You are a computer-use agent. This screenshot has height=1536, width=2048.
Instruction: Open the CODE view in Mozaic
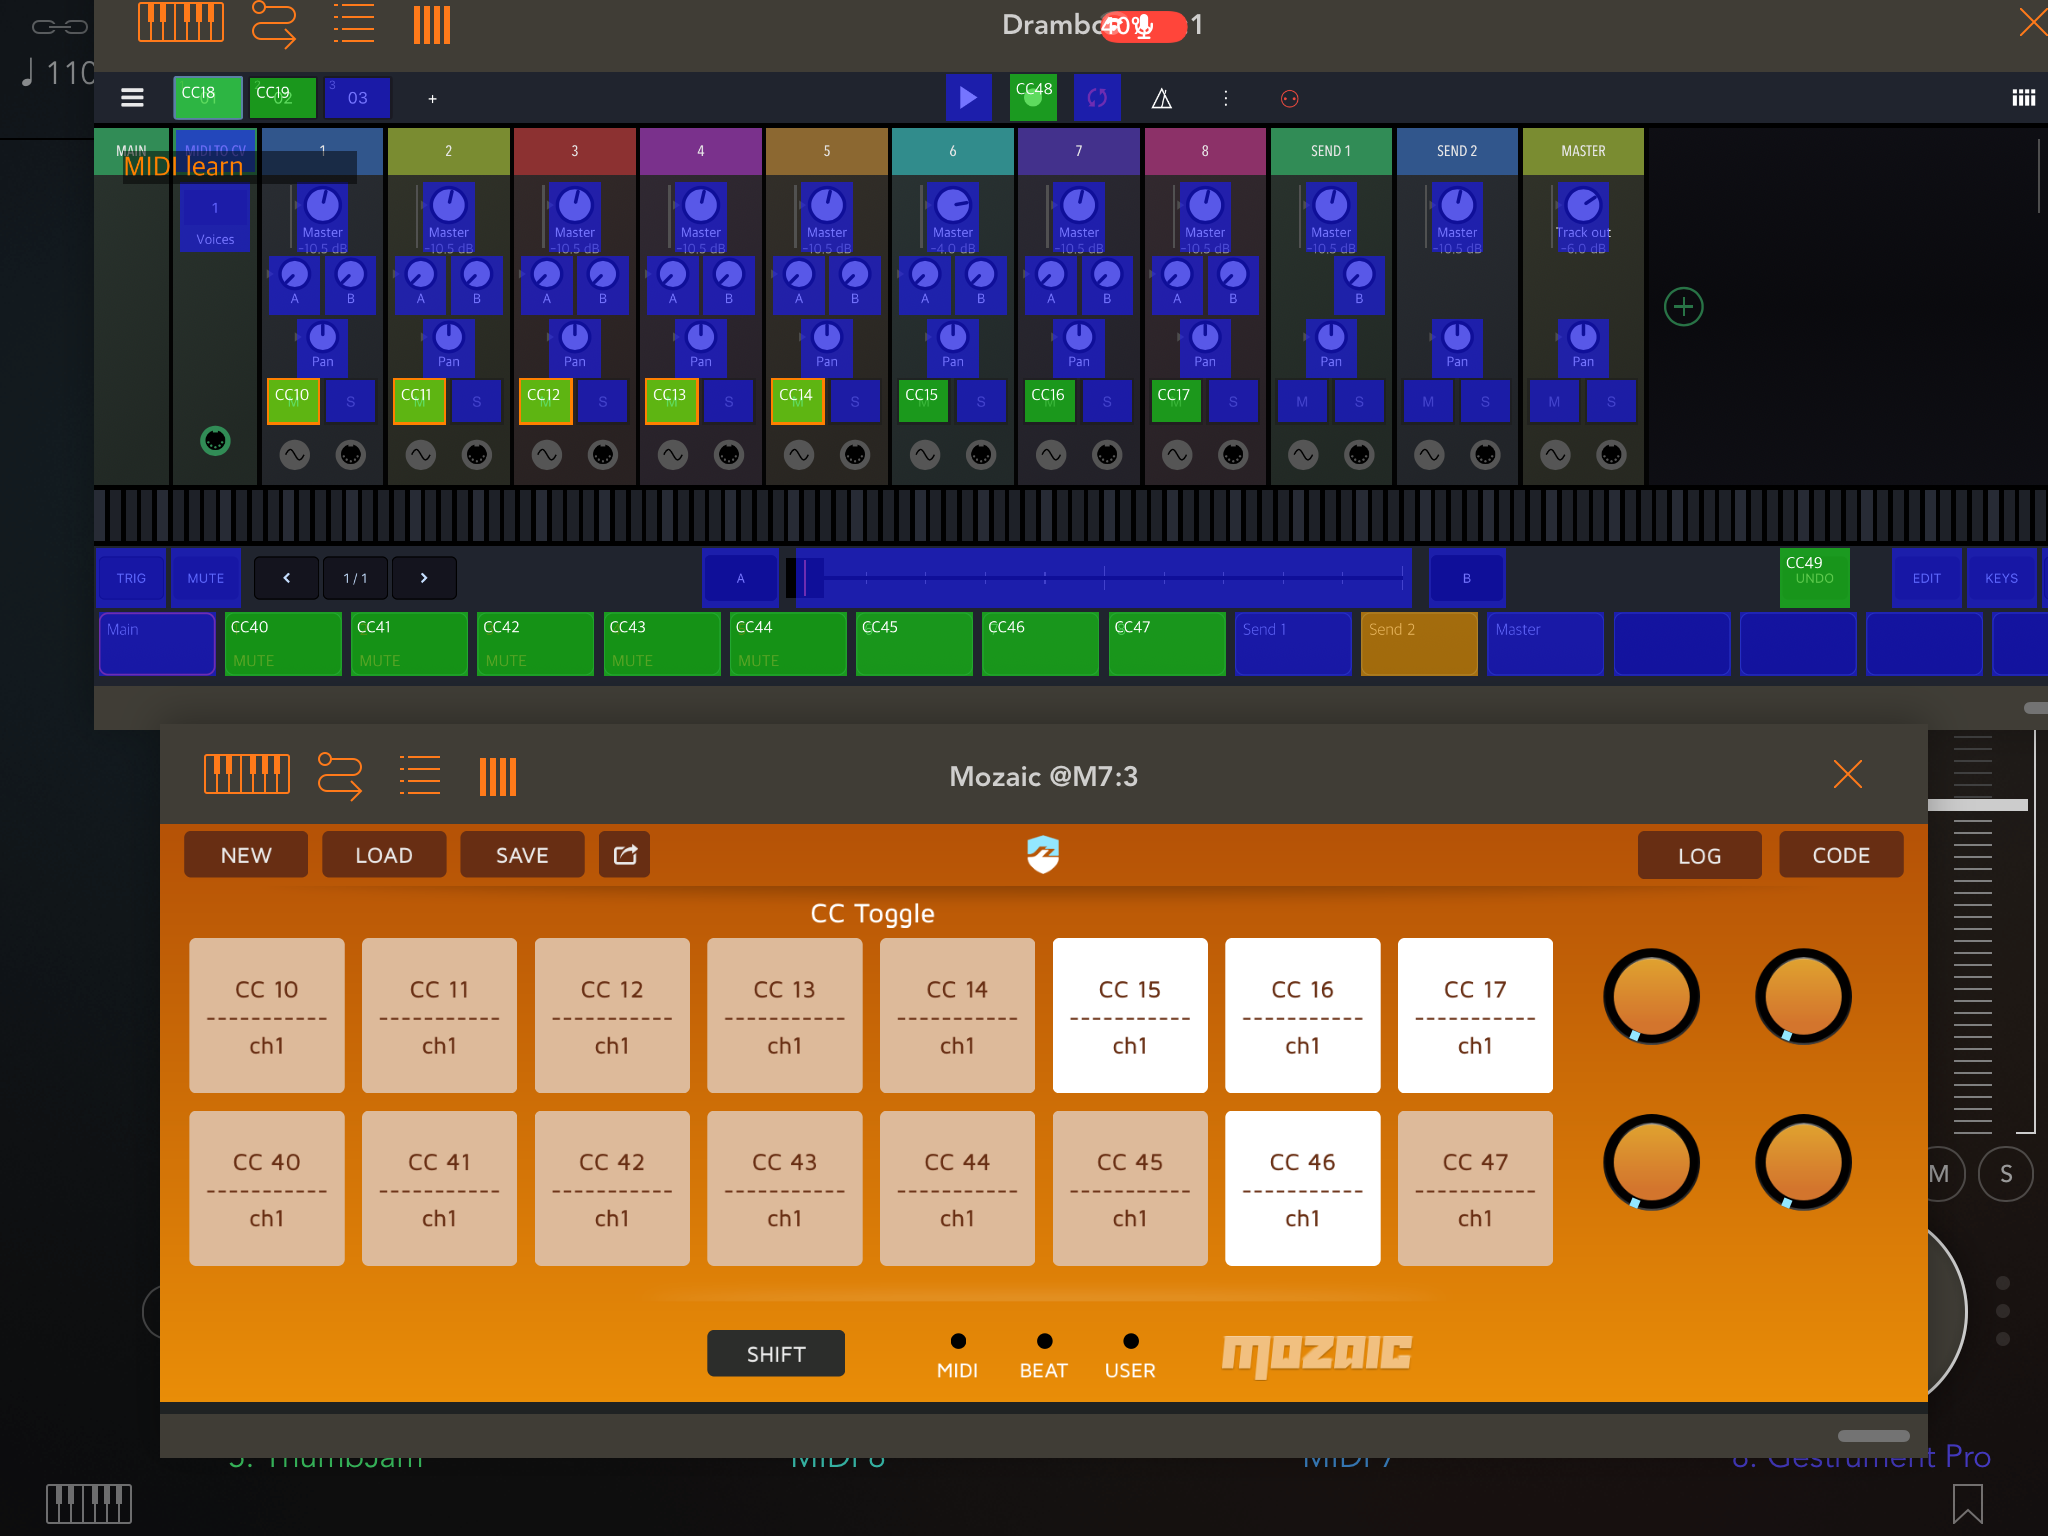point(1841,855)
